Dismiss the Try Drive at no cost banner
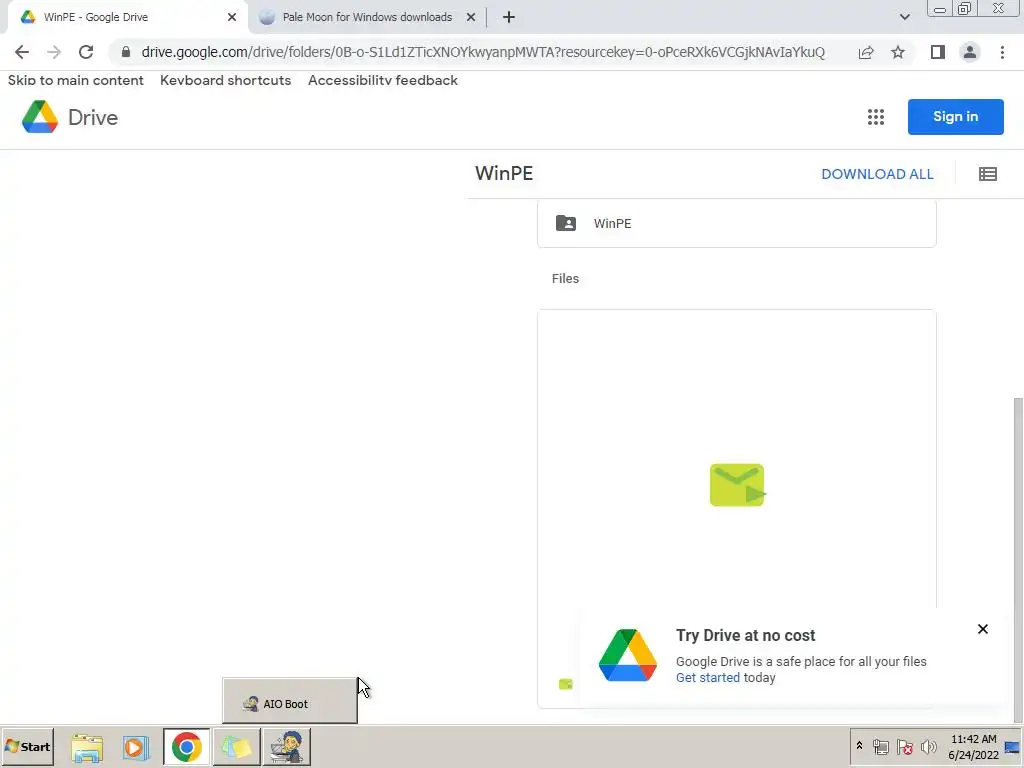 [x=983, y=629]
